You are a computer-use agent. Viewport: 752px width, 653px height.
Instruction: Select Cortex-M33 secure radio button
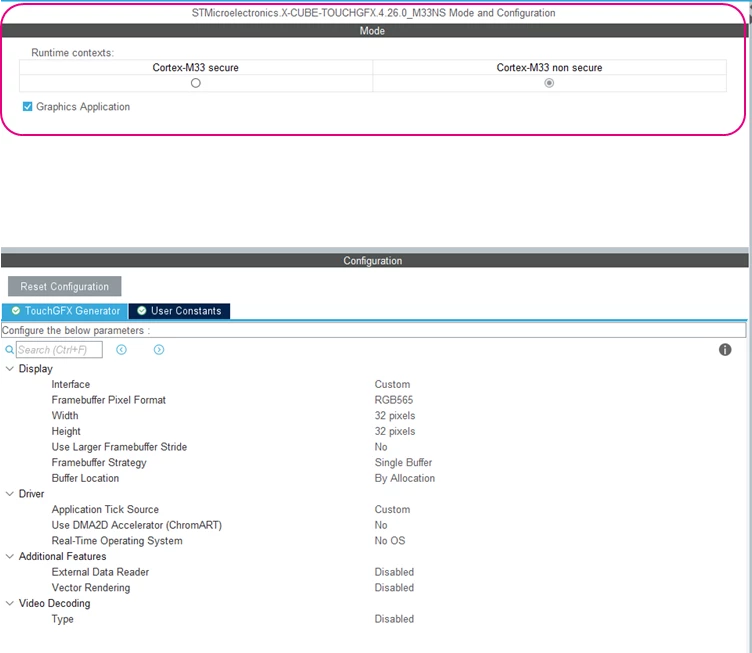tap(196, 83)
